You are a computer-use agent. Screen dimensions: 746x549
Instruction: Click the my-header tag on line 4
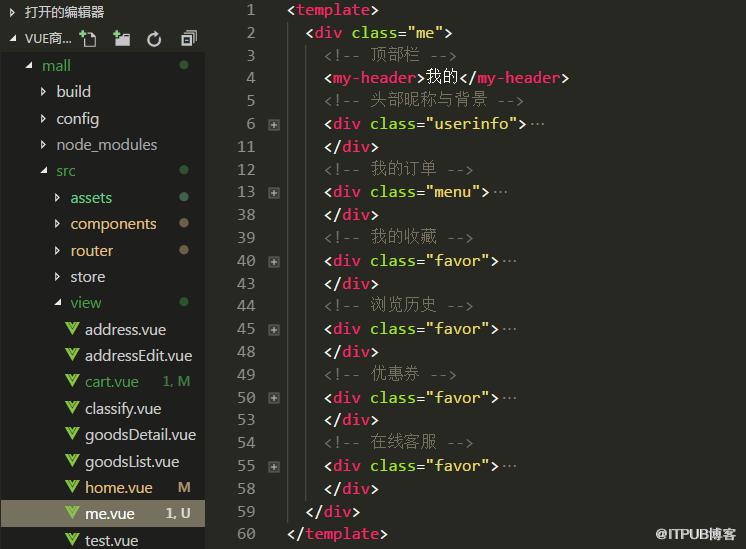click(x=374, y=78)
